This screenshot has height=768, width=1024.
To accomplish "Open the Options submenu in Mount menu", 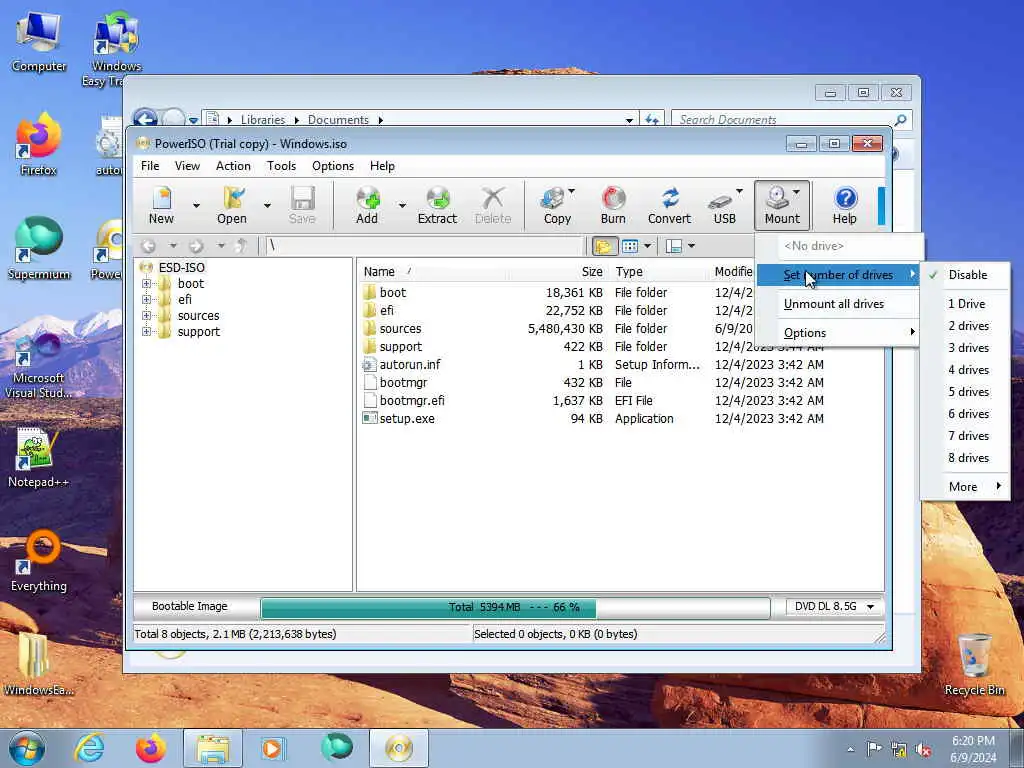I will pyautogui.click(x=837, y=333).
